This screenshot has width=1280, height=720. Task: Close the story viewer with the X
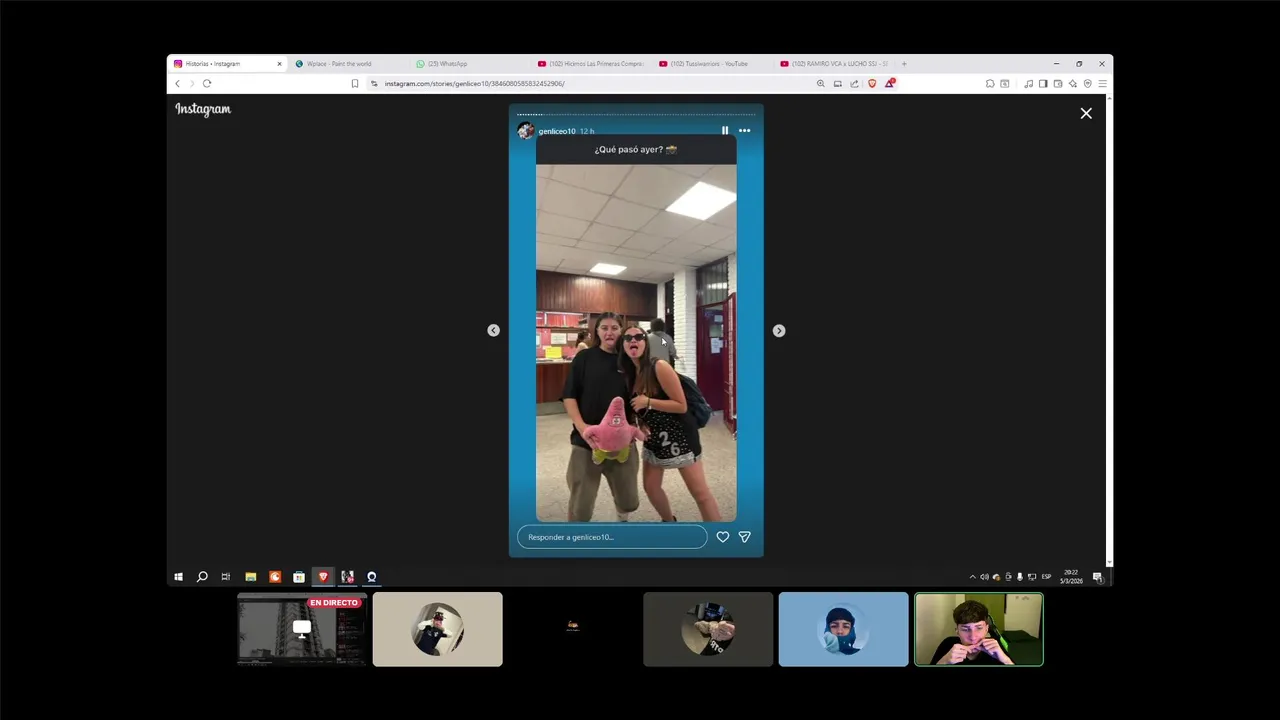(1086, 113)
